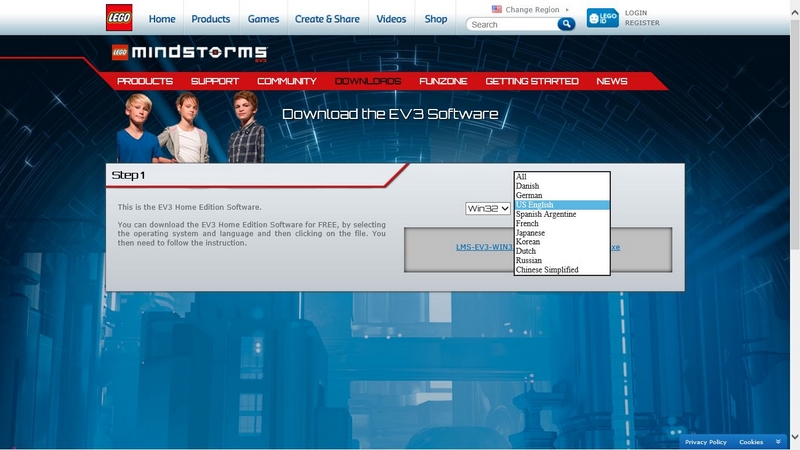800x450 pixels.
Task: Open the Win32 operating system dropdown
Action: (x=488, y=208)
